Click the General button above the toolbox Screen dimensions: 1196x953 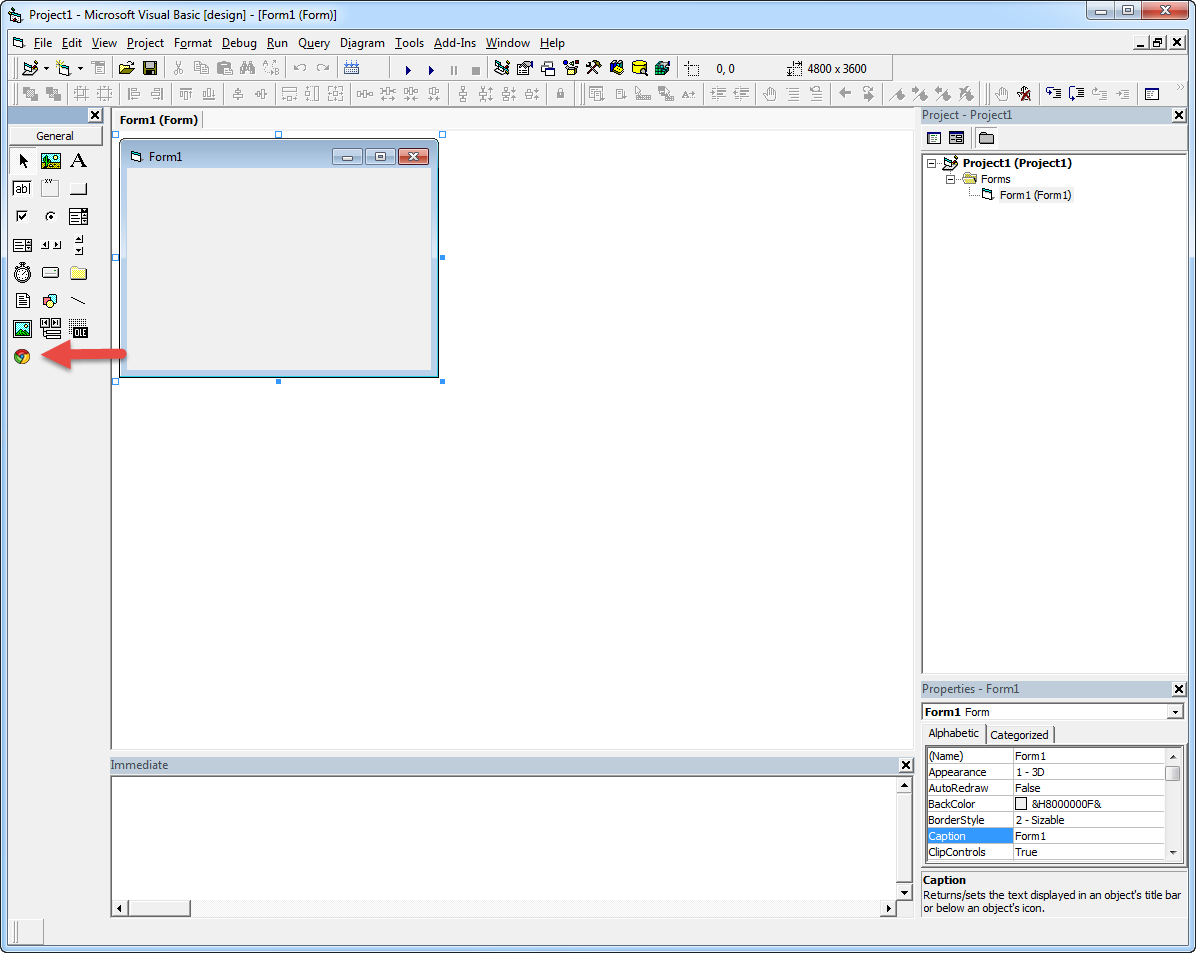pos(55,135)
